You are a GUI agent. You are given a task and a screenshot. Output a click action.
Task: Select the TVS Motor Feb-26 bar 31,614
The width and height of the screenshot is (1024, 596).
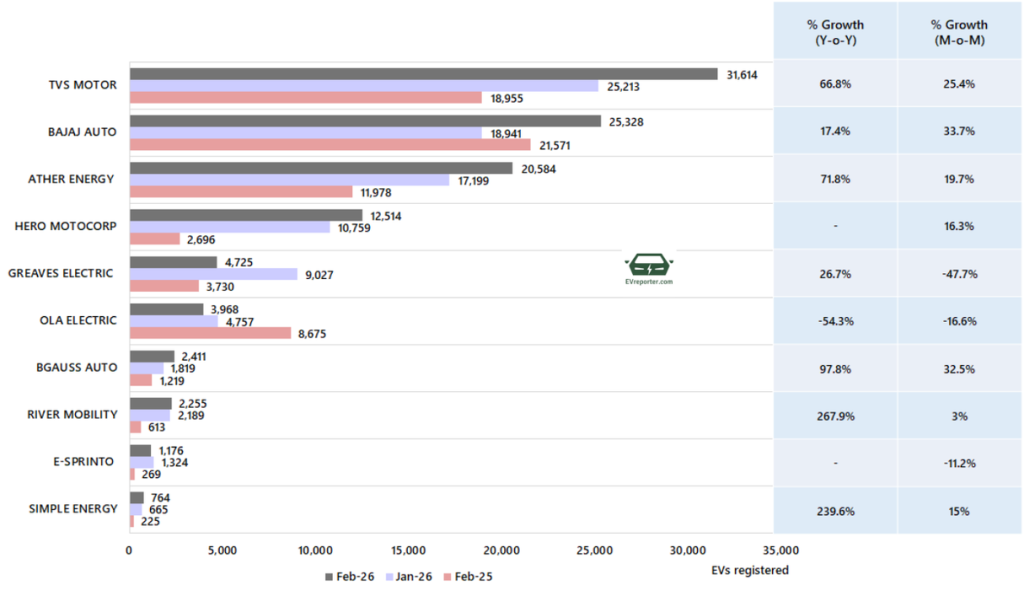click(x=423, y=74)
